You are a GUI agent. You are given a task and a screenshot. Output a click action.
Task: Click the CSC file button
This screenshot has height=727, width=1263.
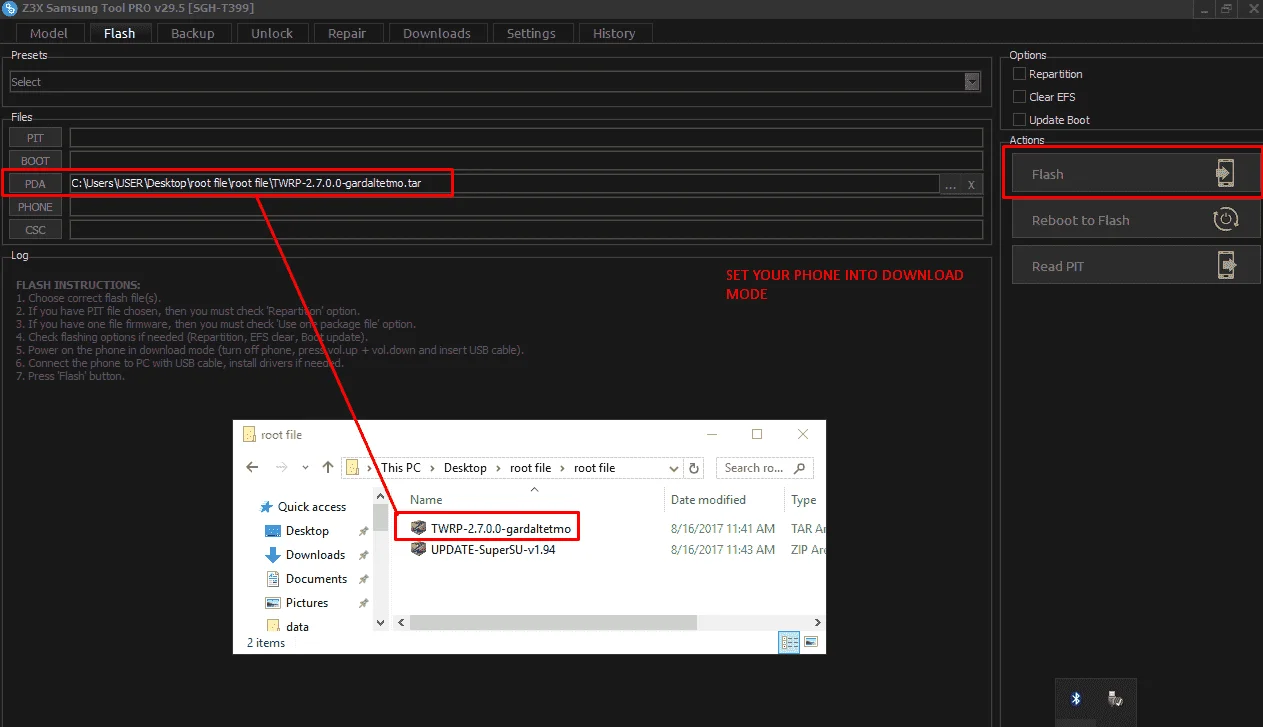click(x=35, y=230)
